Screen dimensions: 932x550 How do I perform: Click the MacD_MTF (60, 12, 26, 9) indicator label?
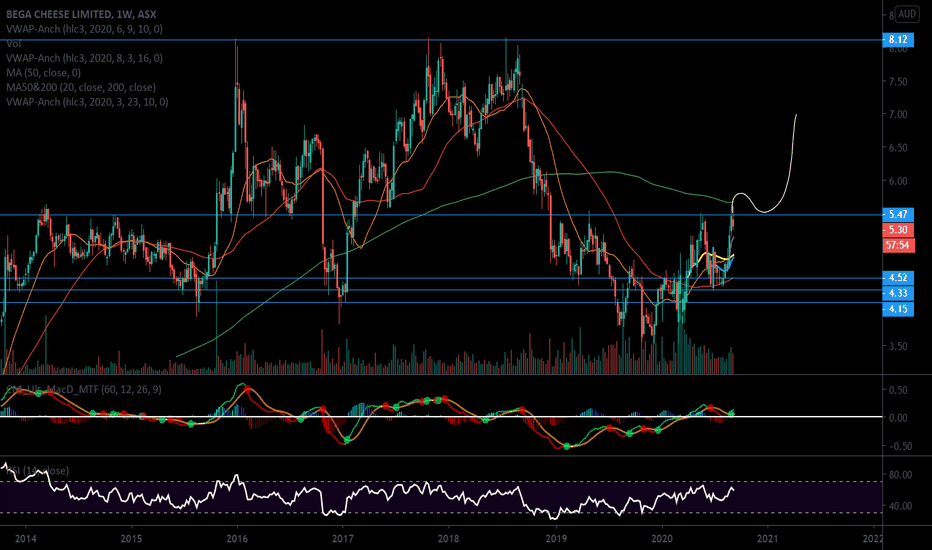[84, 389]
